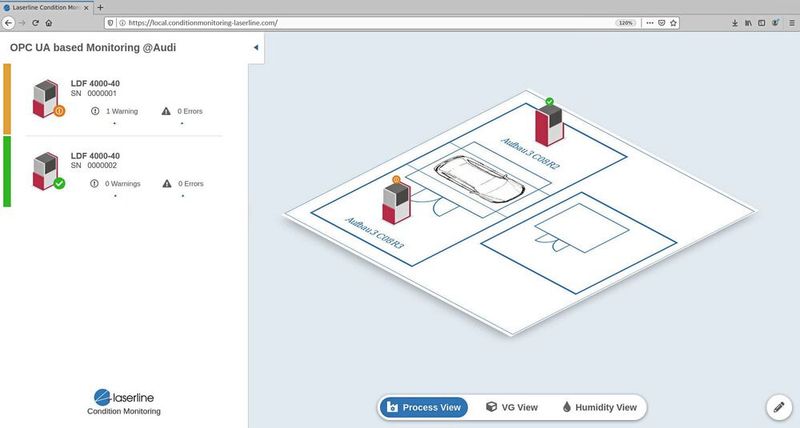Click laser unit at Aufbau 3 C08R2

coord(548,124)
